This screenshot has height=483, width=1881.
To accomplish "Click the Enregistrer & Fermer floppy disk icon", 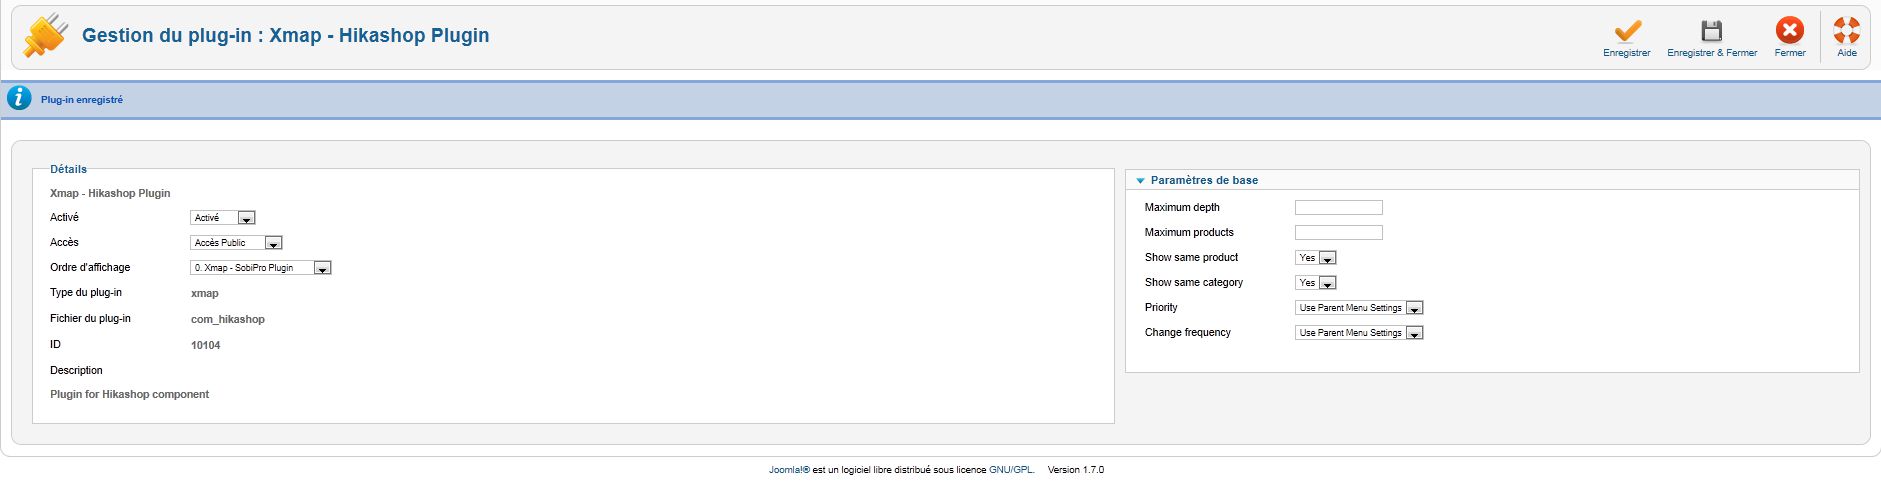I will click(x=1712, y=31).
